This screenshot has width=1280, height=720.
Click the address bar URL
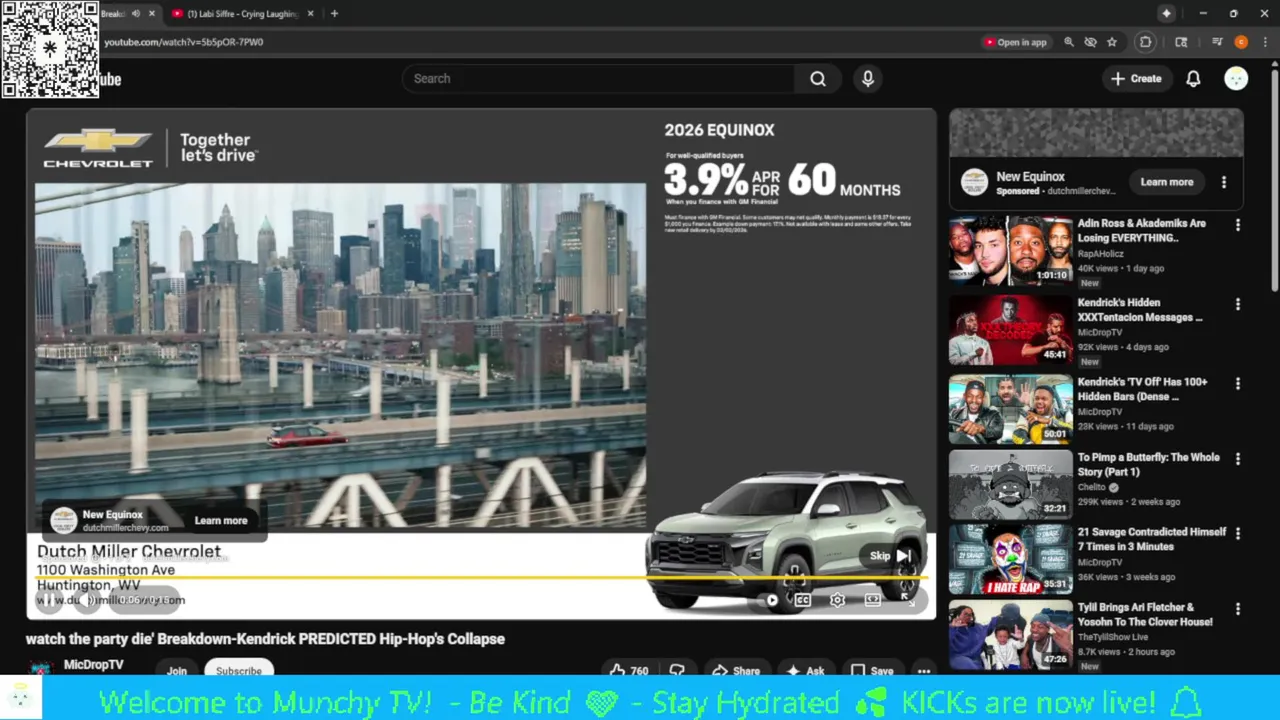[x=184, y=42]
